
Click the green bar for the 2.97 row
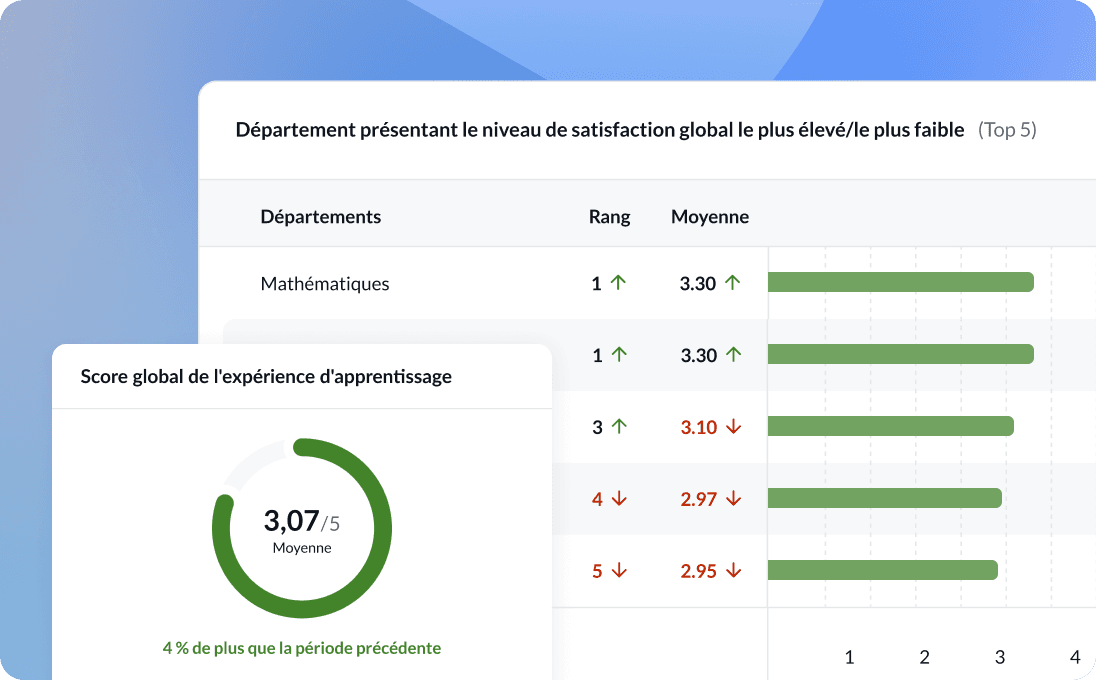tap(885, 498)
